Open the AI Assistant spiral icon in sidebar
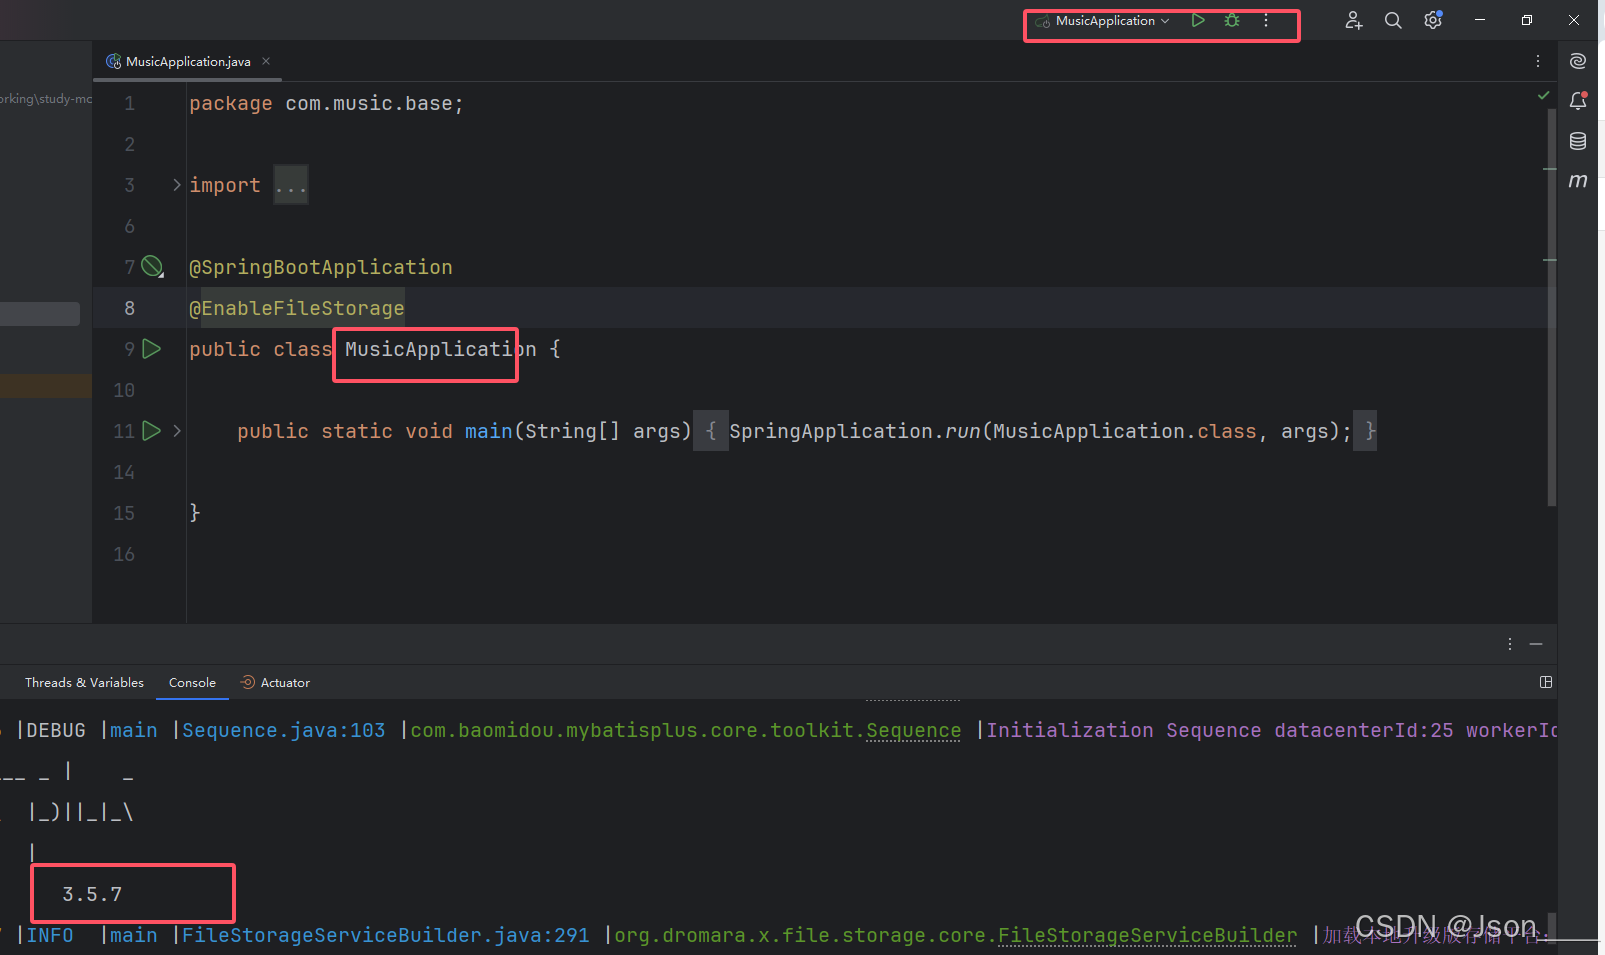Image resolution: width=1605 pixels, height=955 pixels. [x=1578, y=61]
